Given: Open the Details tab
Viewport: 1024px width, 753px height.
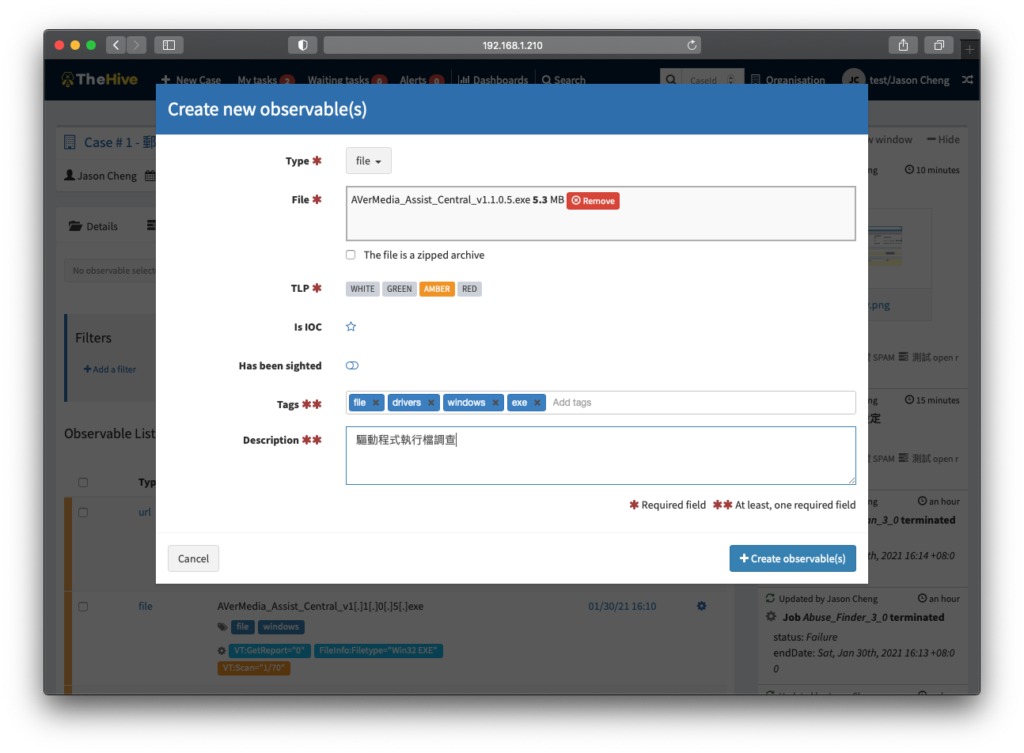Looking at the screenshot, I should coord(93,226).
